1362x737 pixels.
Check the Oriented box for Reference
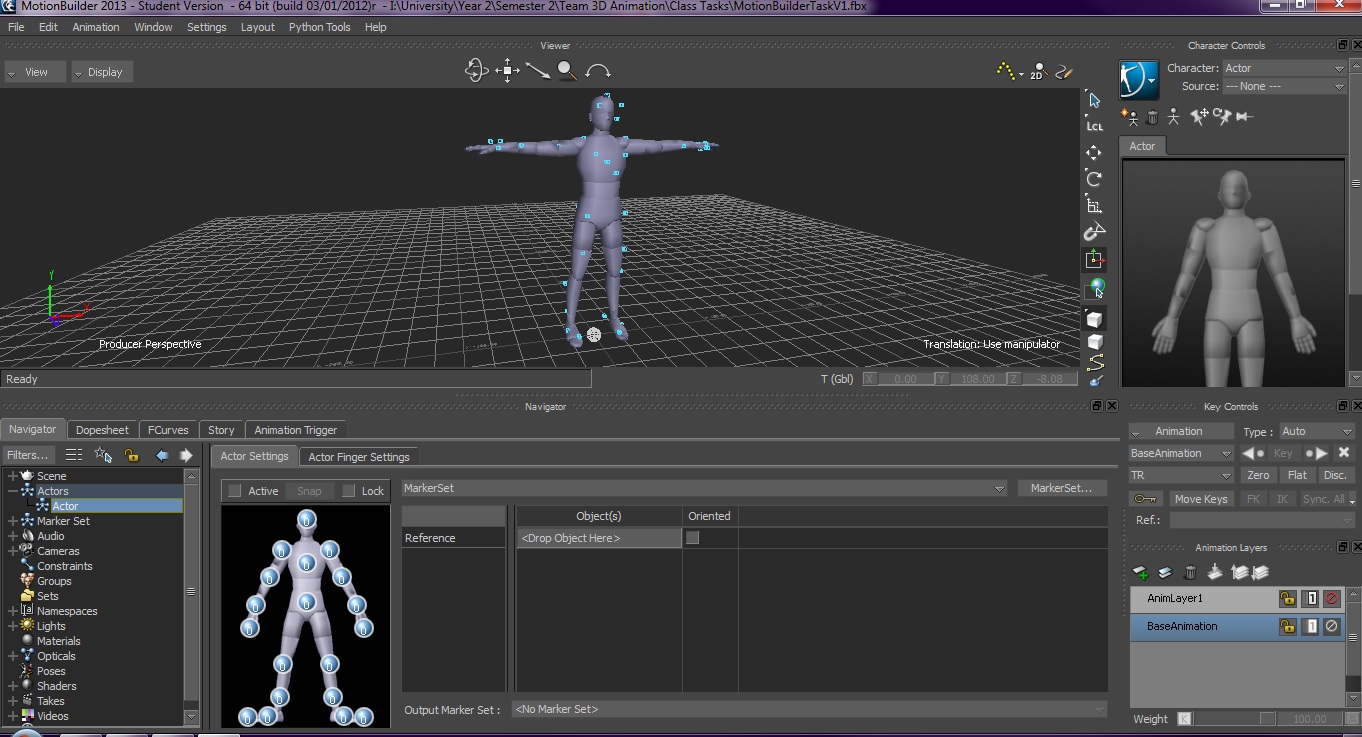coord(692,538)
